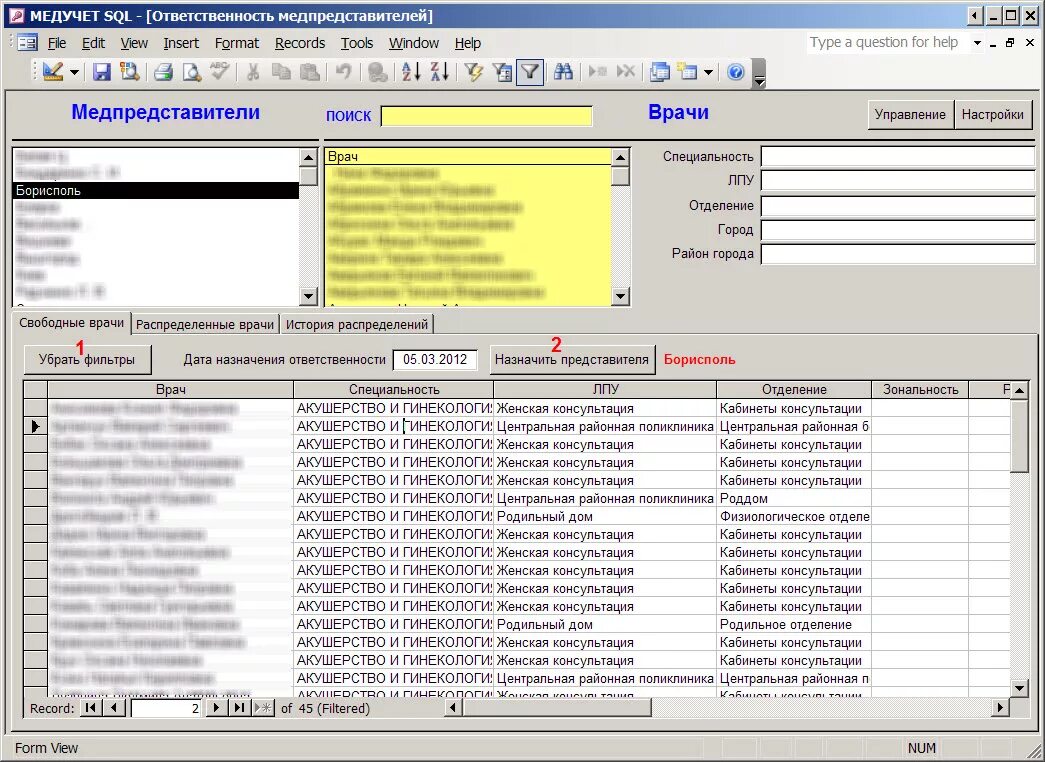Toggle the Apply/Remove Filter funnel button
Screen dimensions: 1045x762
point(530,71)
